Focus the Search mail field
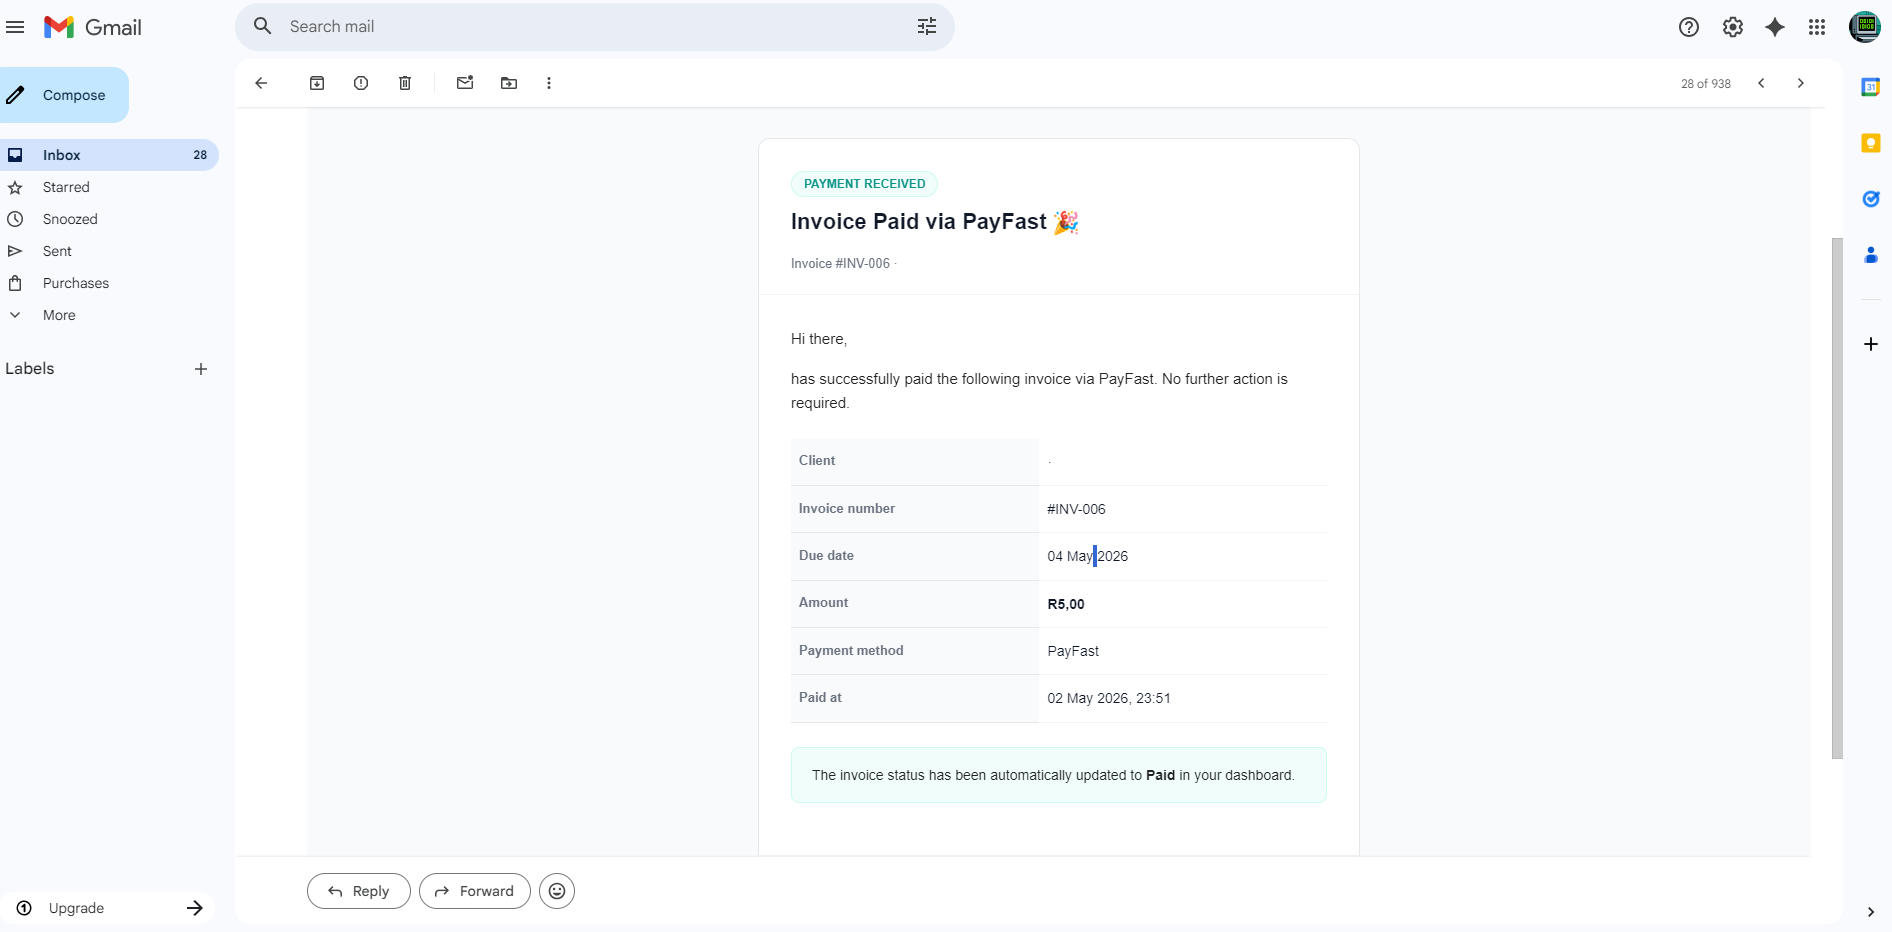 595,27
